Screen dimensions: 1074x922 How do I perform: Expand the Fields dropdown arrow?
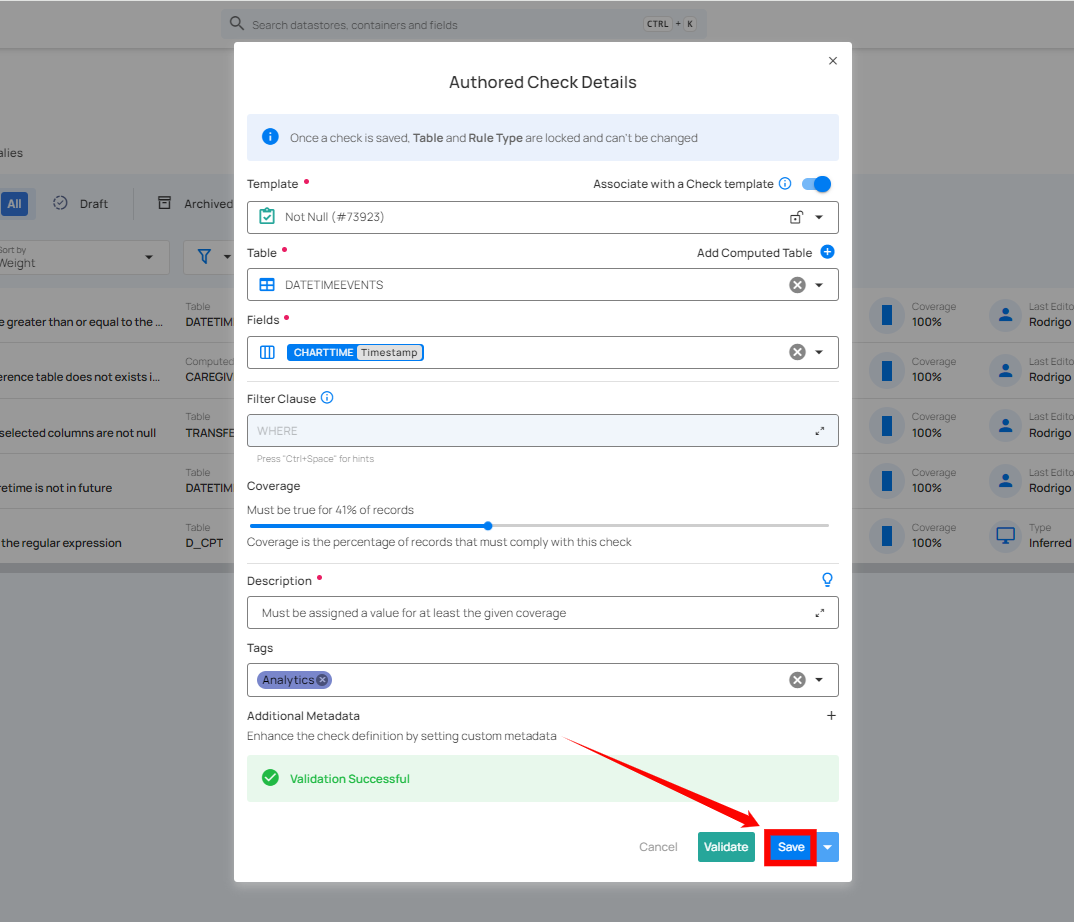pyautogui.click(x=819, y=352)
